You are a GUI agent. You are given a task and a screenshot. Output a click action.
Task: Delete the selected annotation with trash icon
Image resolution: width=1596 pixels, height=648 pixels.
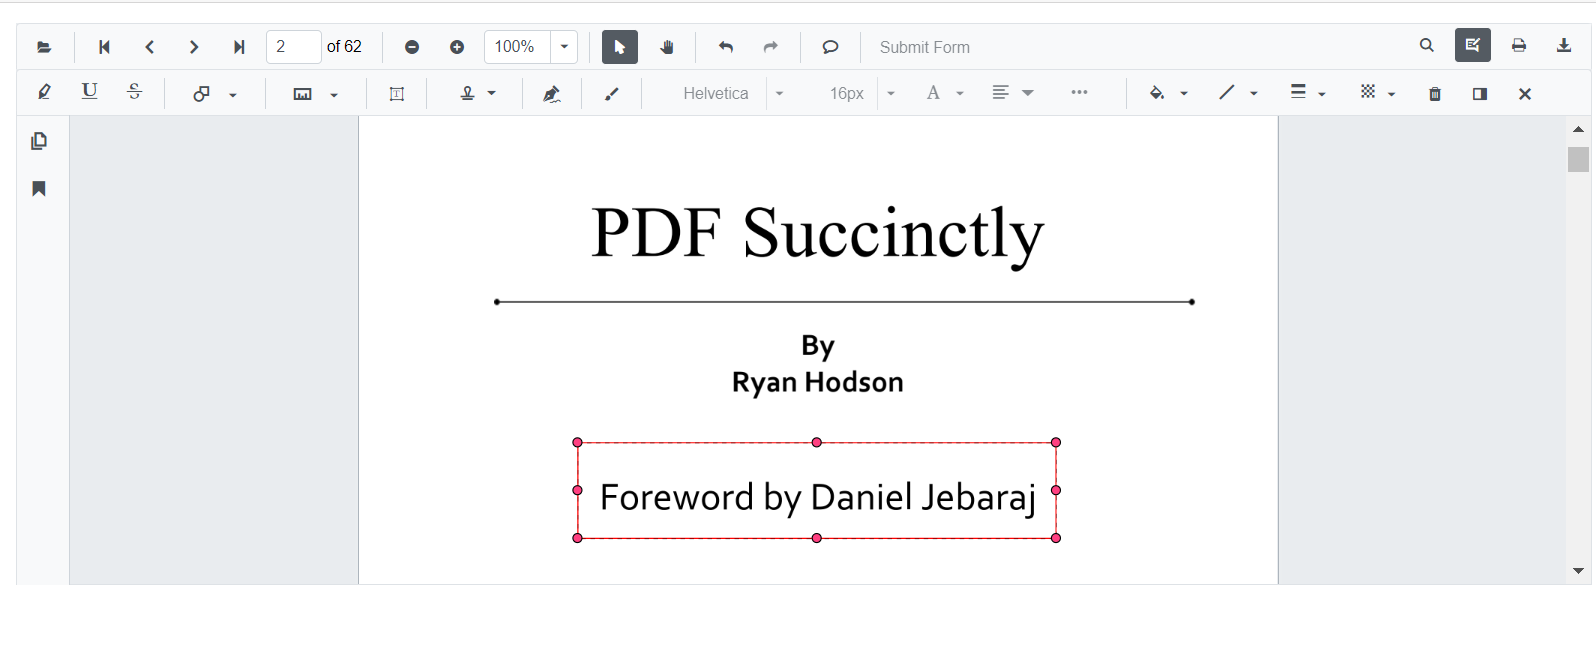pos(1435,94)
